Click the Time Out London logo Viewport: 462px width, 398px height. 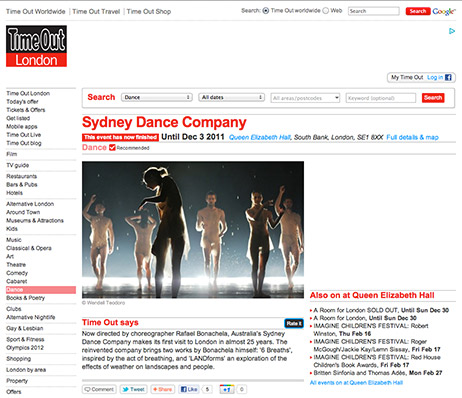click(36, 46)
